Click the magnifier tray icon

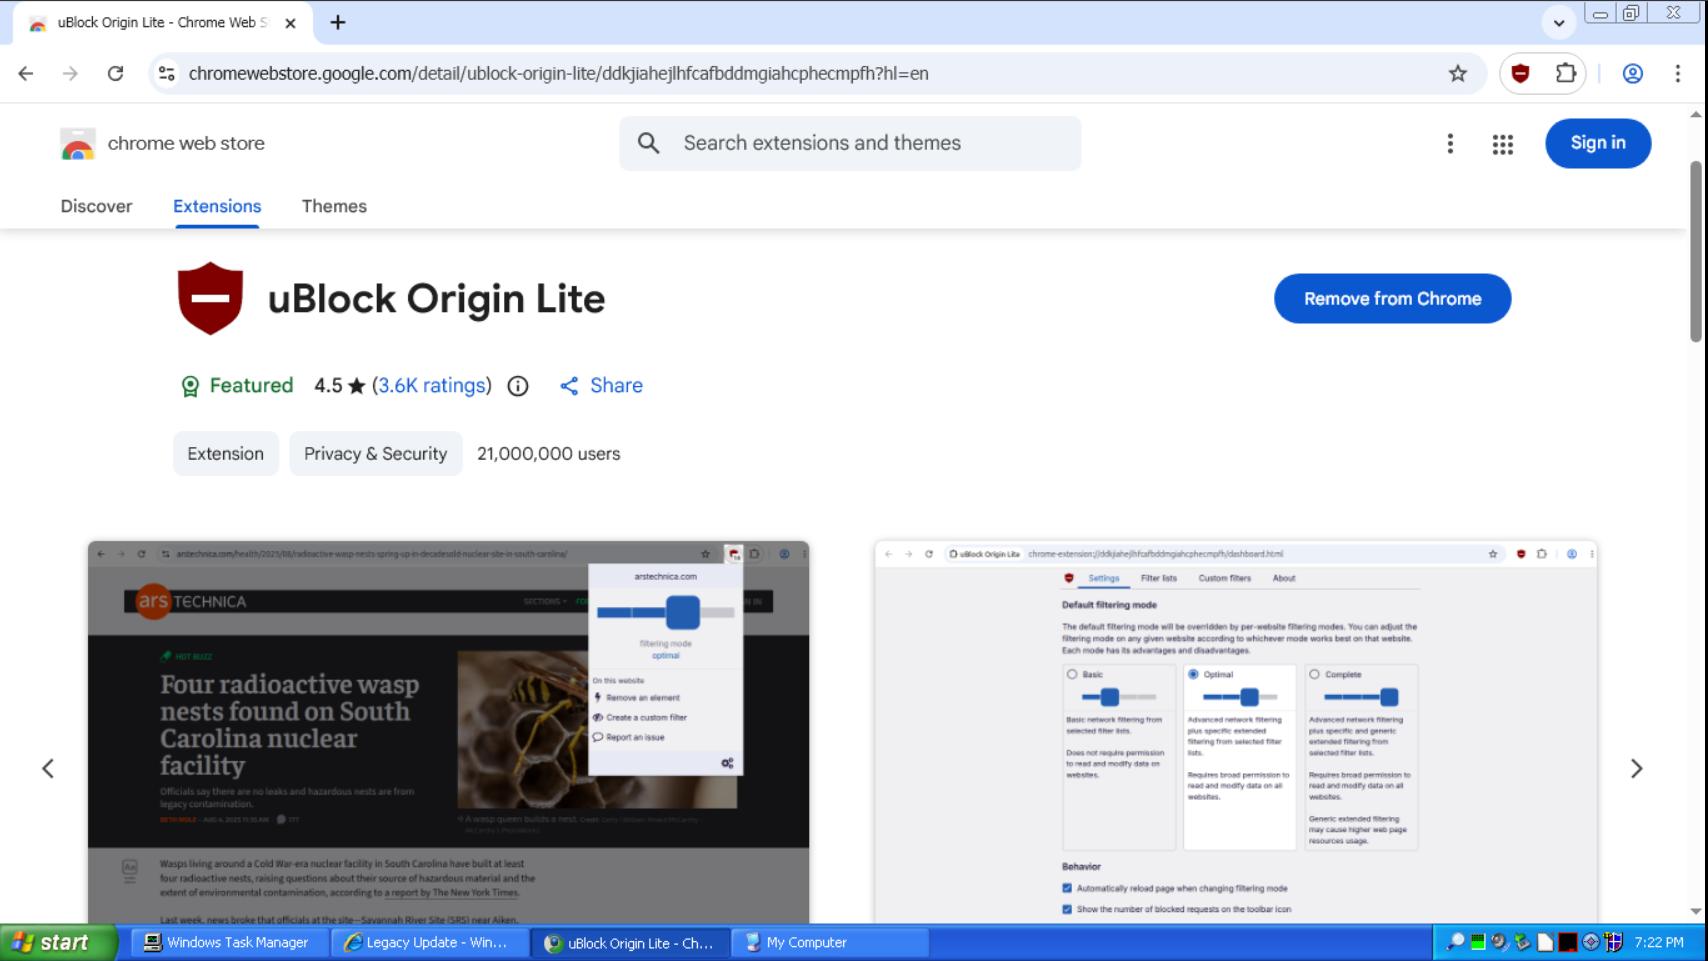pos(1455,942)
